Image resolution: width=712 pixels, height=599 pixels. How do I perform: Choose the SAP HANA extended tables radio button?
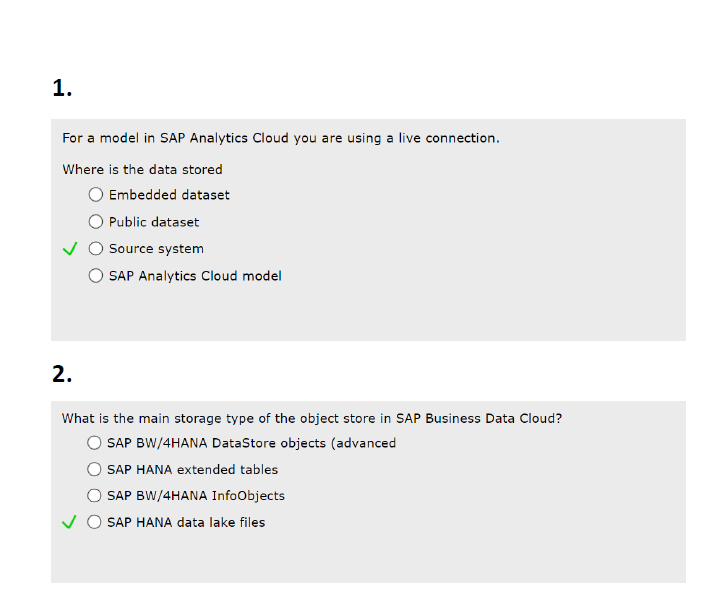95,469
